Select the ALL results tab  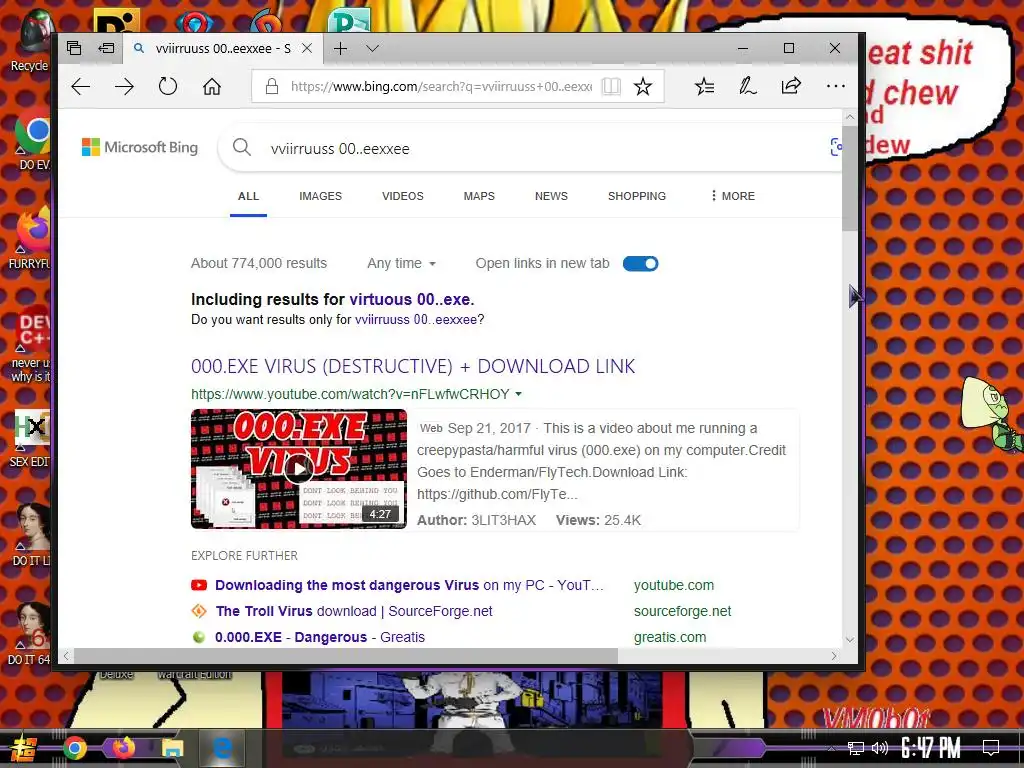coord(248,196)
